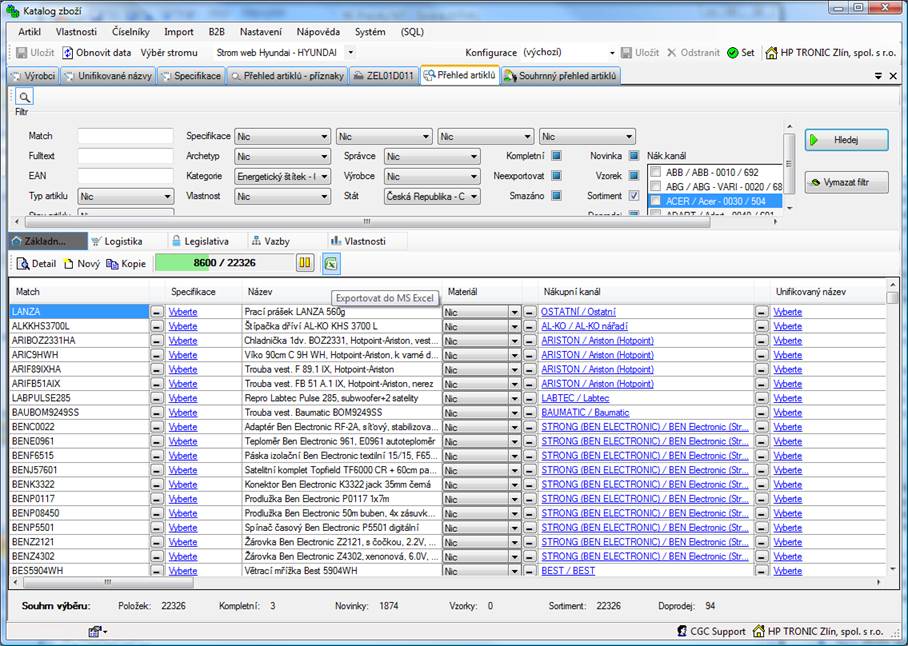Check the ABB / ABB - 0010 channel checkbox
The height and width of the screenshot is (646, 908).
coord(656,172)
